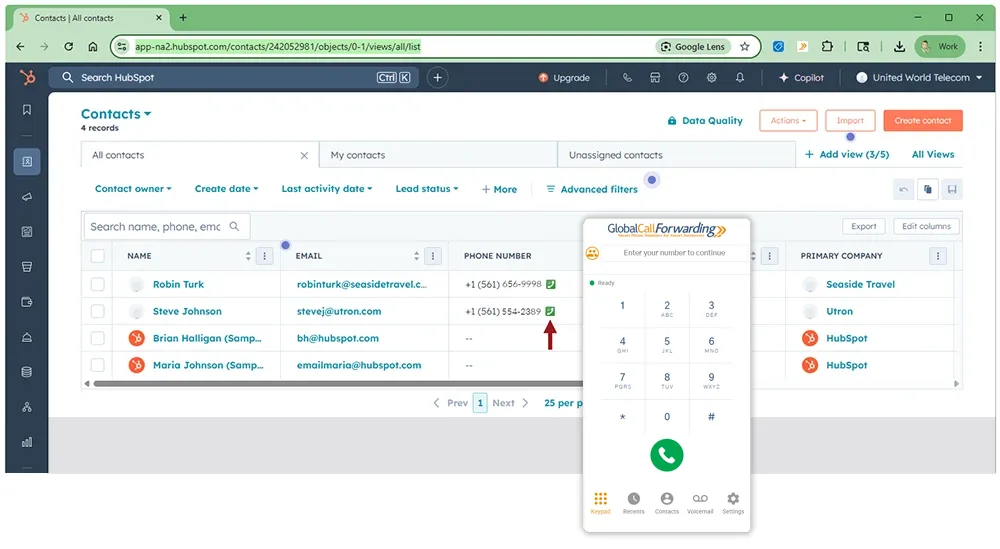Open the bookmarks icon in left sidebar

27,110
